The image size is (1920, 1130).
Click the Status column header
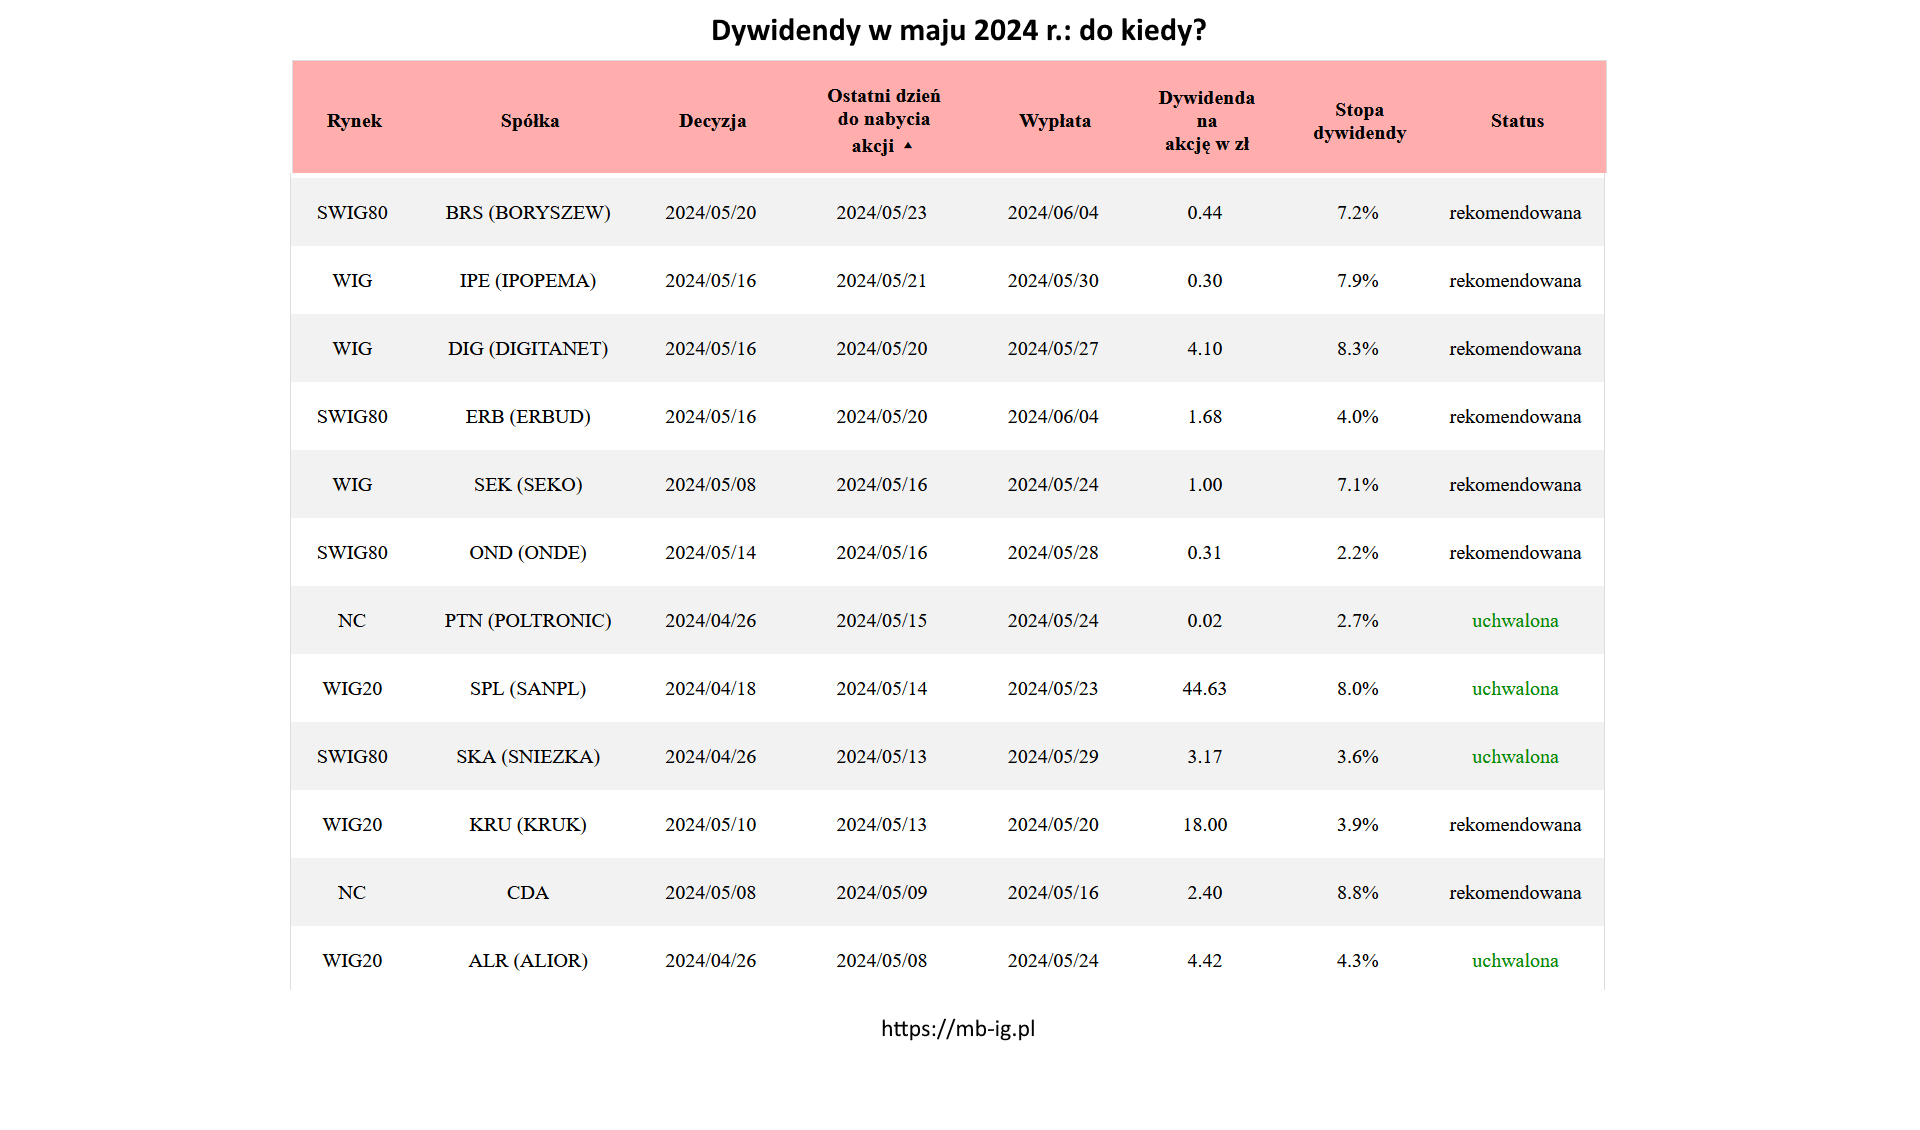(x=1516, y=121)
